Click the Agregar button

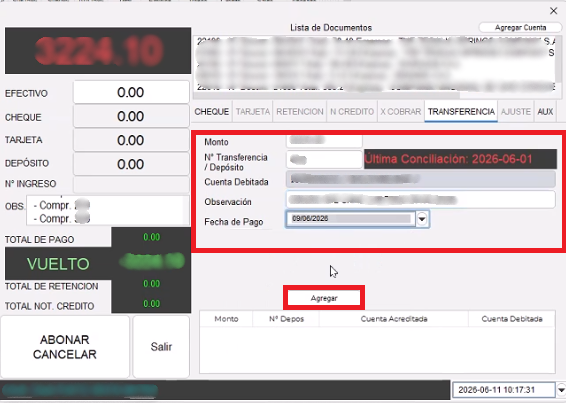point(324,298)
